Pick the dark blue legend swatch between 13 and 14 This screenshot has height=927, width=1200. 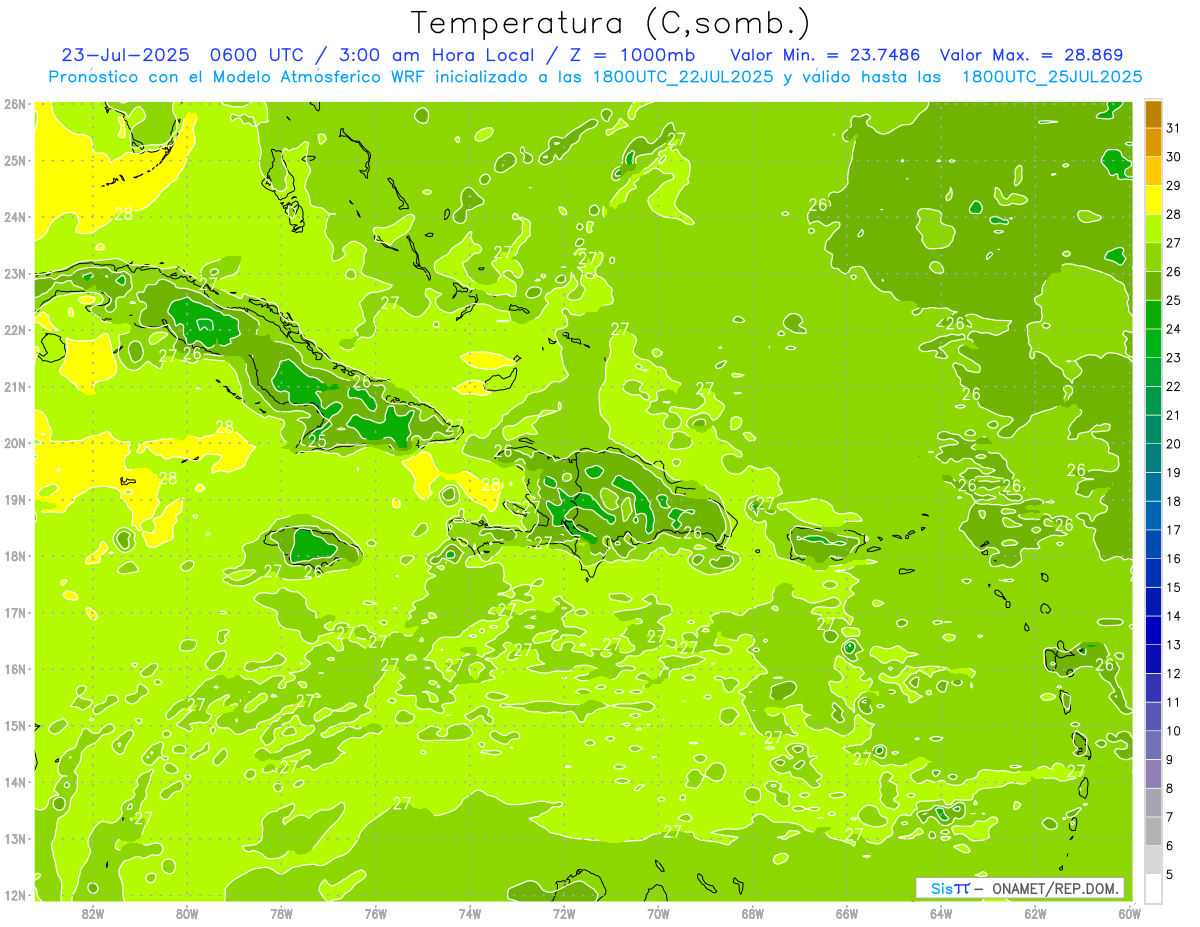pos(1153,630)
